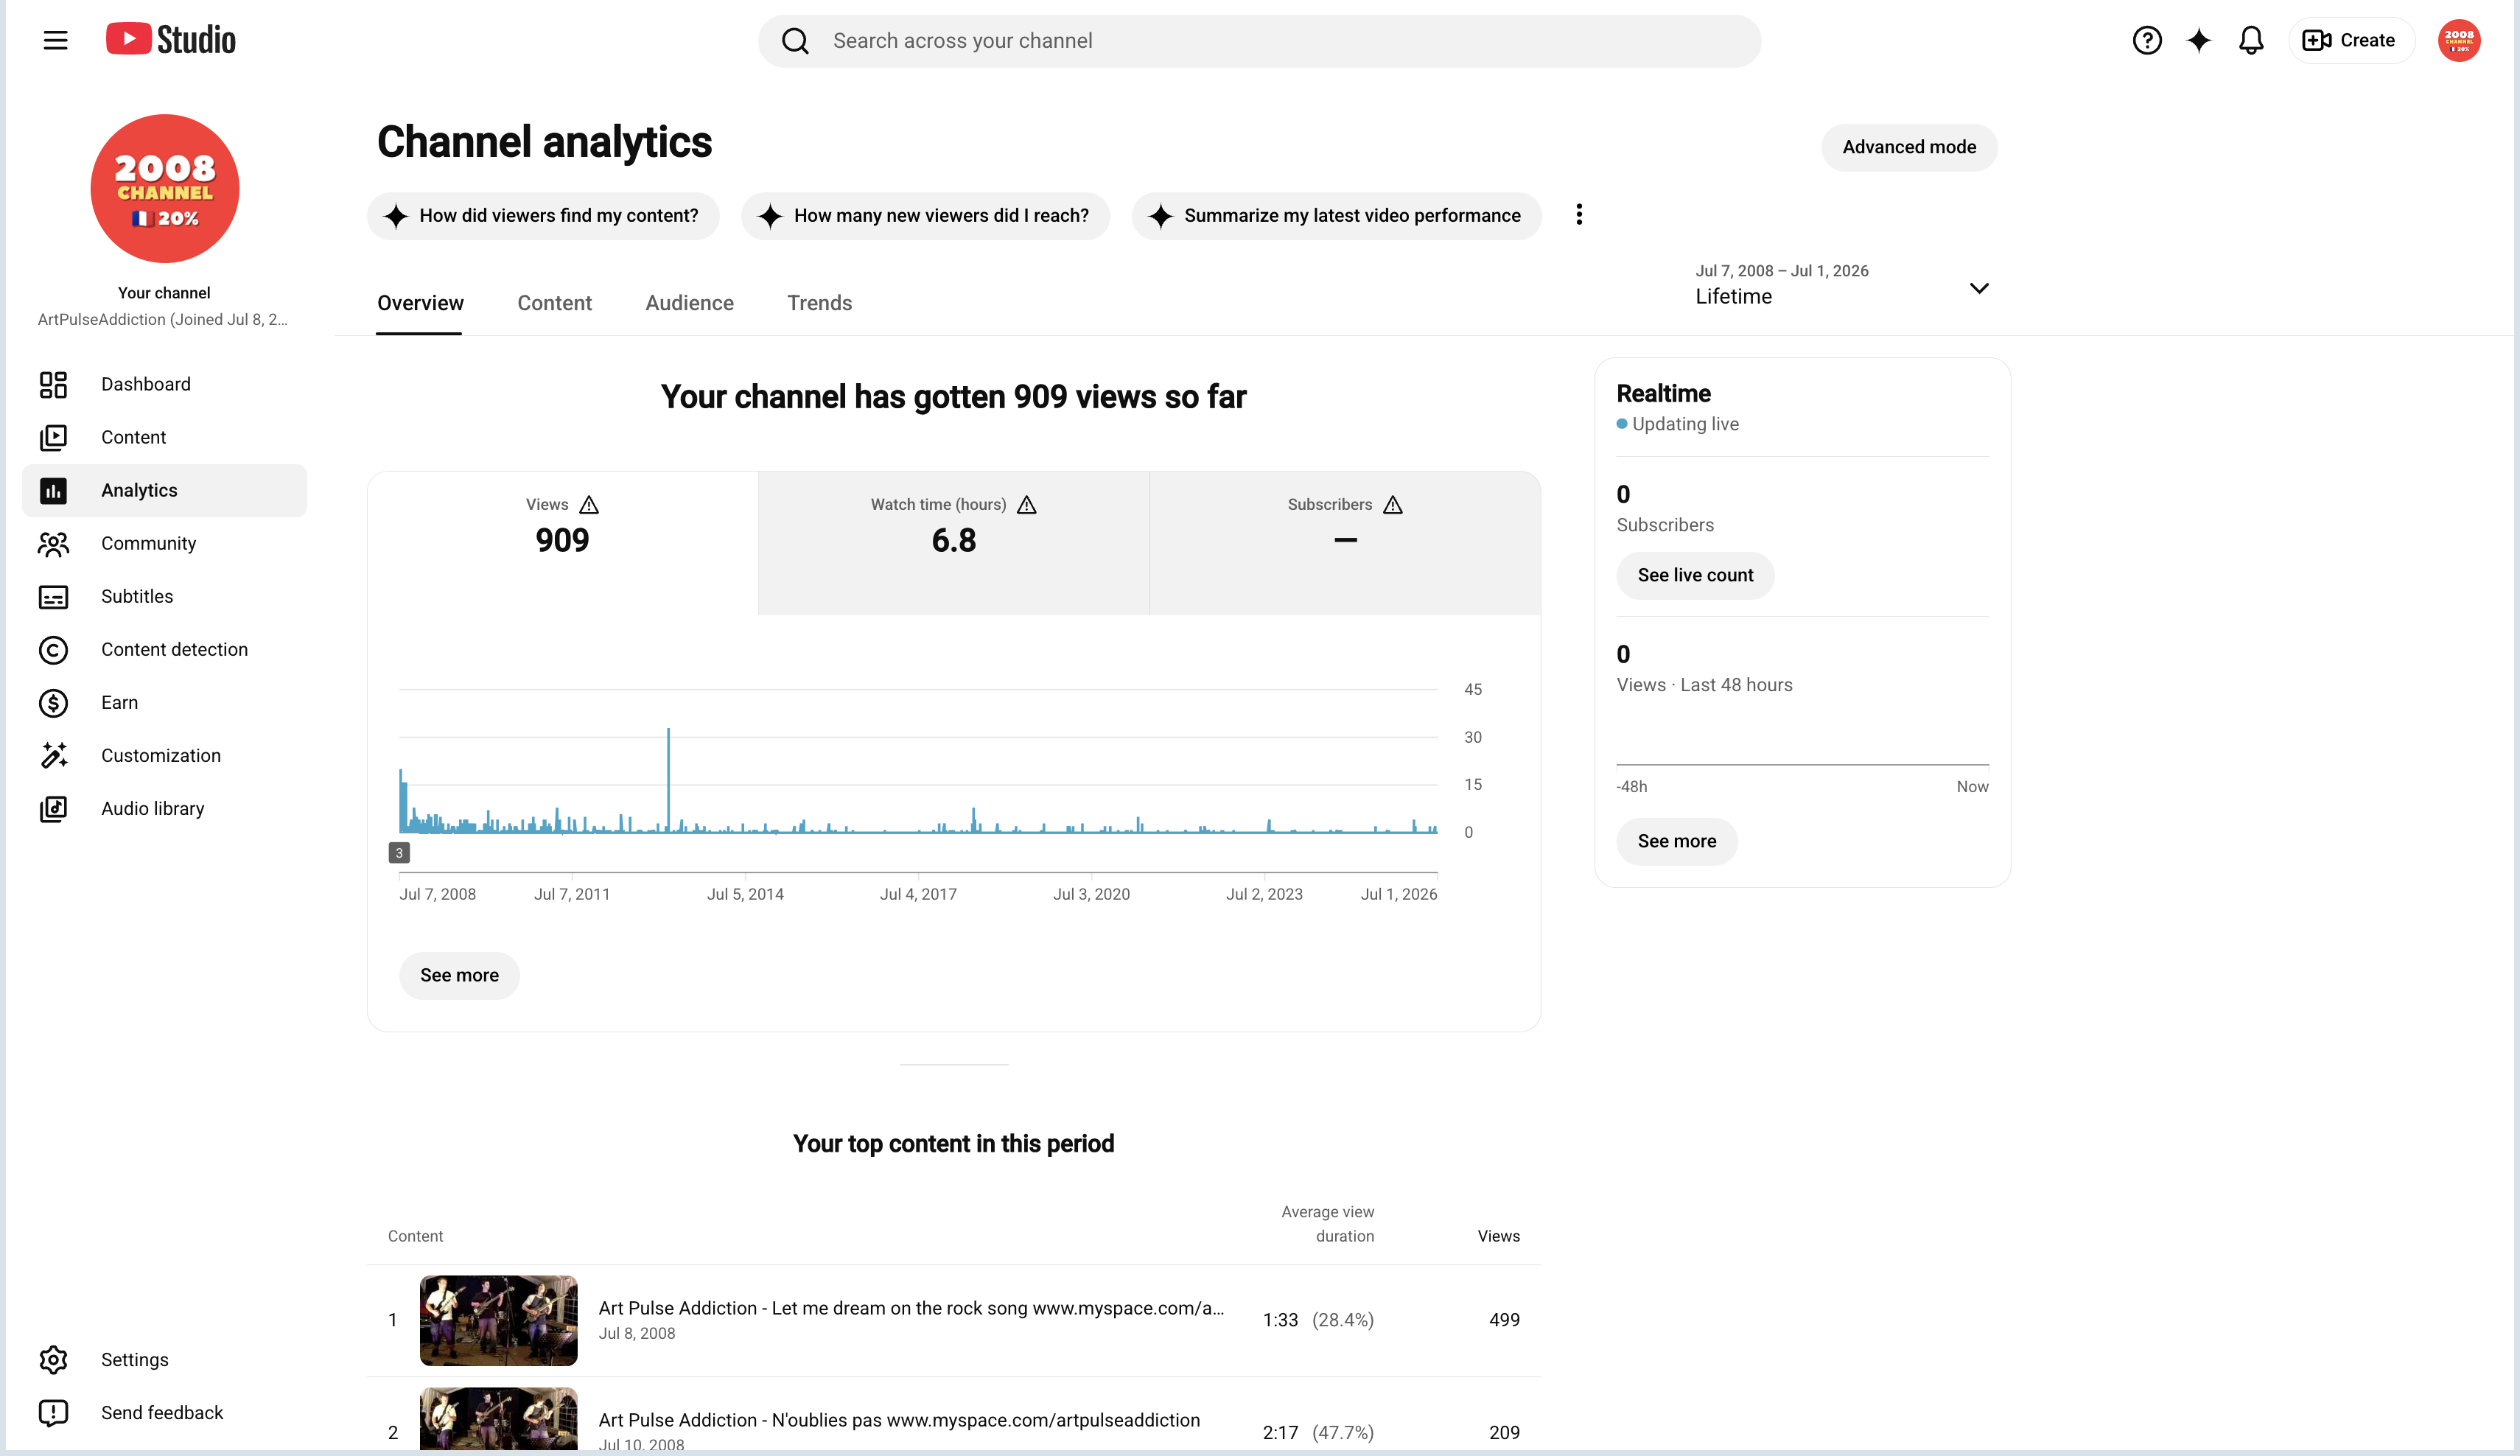The width and height of the screenshot is (2520, 1456).
Task: Open more prompt options three-dot menu
Action: point(1579,215)
